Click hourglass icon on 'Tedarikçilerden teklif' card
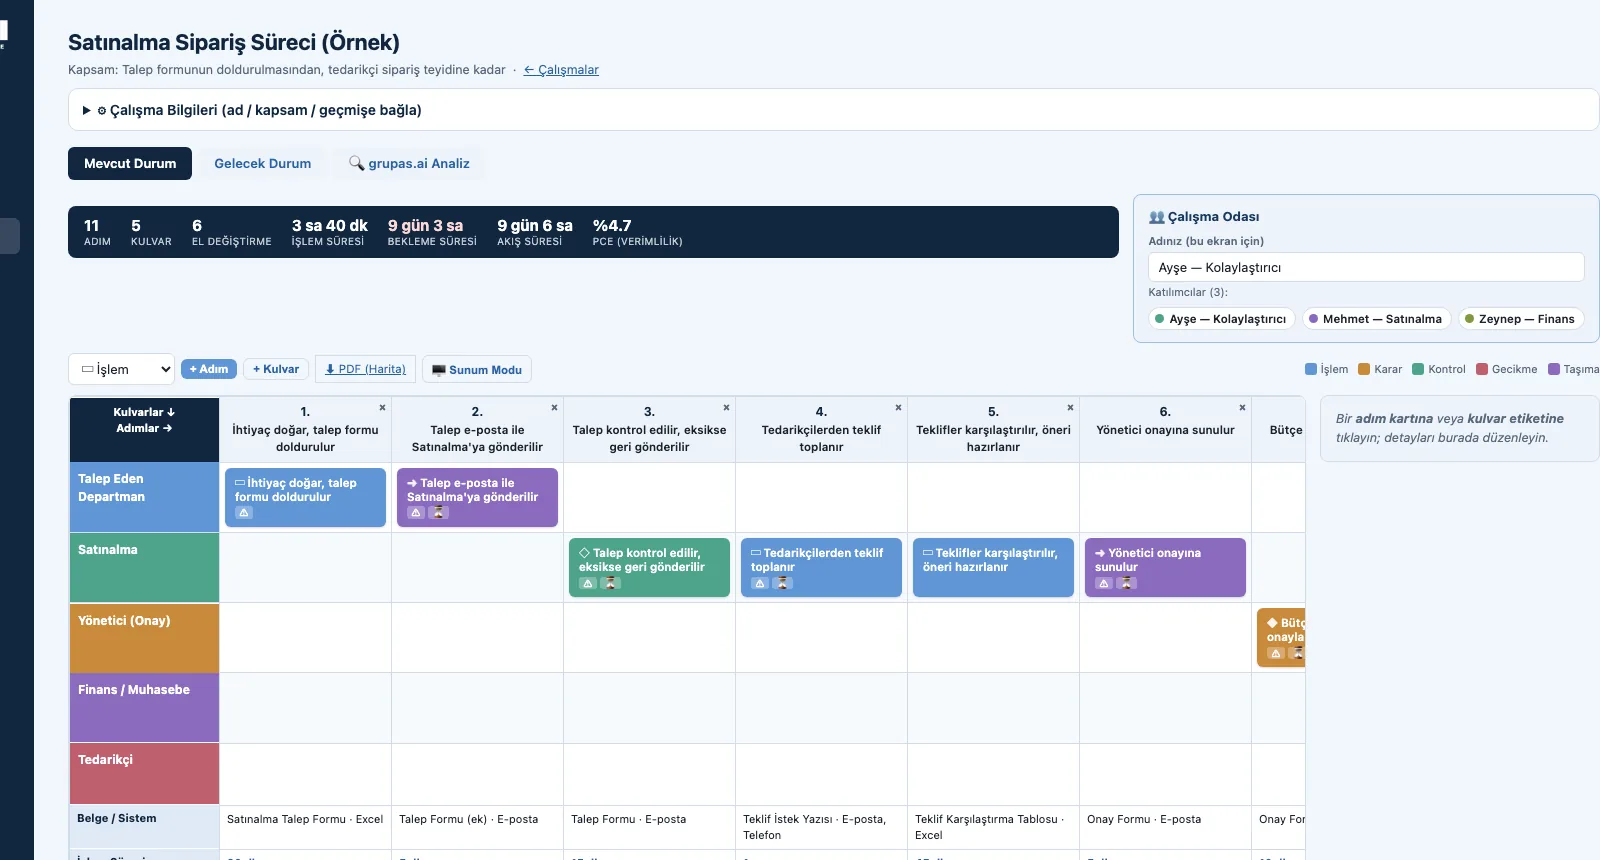1600x860 pixels. (782, 583)
